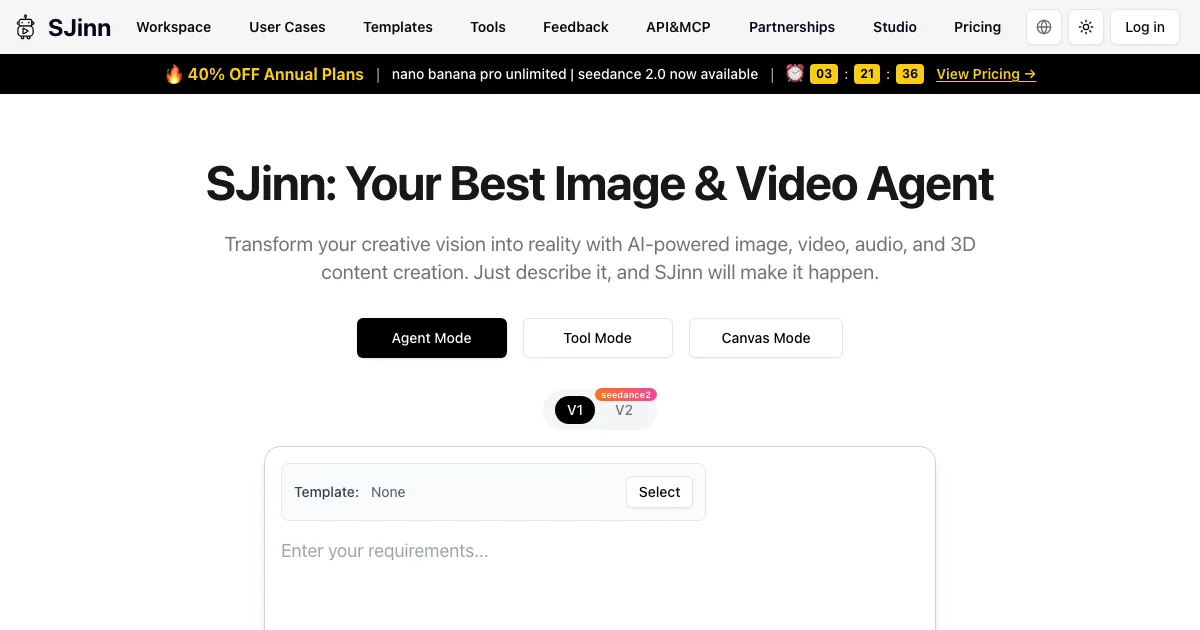Viewport: 1200px width, 630px height.
Task: Click the 40% OFF Annual Plans text
Action: (x=276, y=74)
